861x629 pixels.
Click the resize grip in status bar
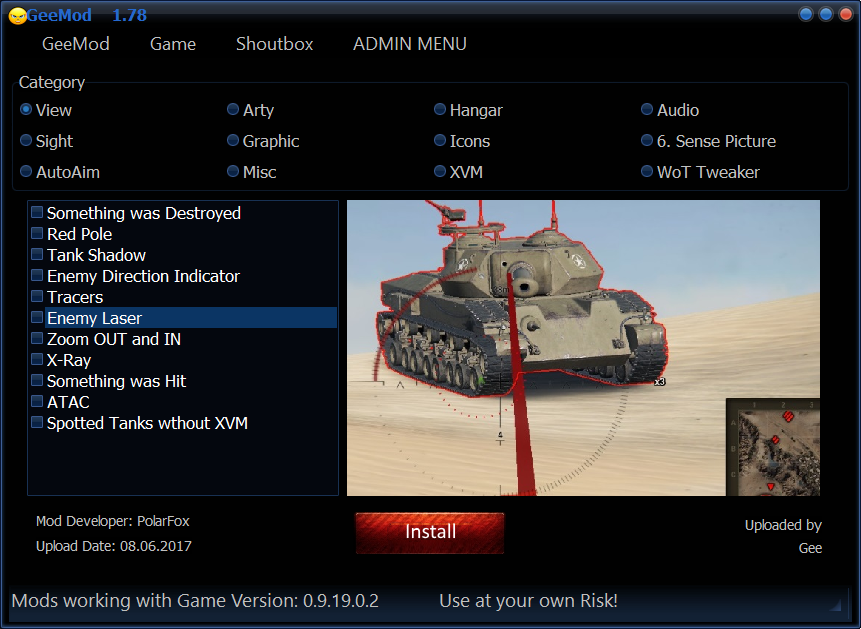point(835,605)
